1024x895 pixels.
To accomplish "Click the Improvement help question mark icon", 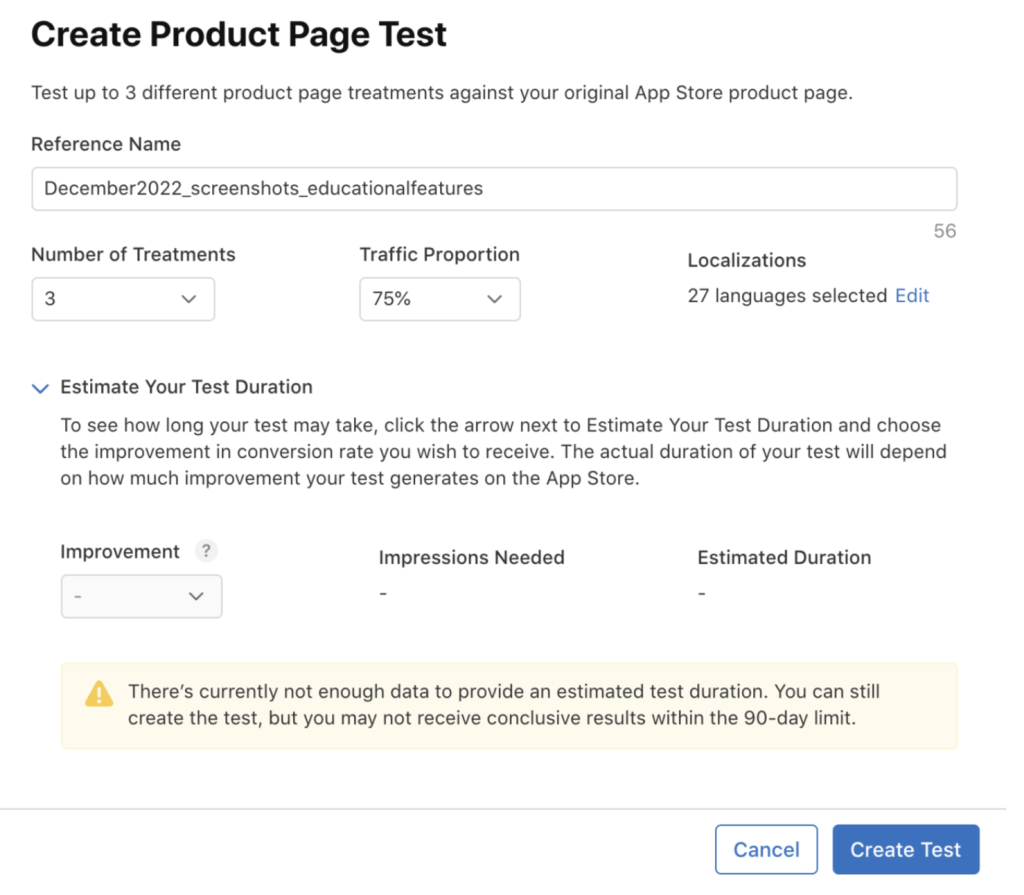I will (206, 551).
